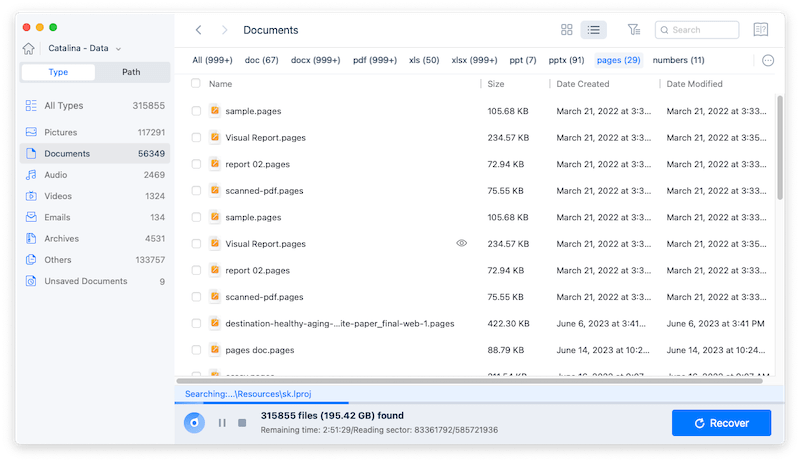This screenshot has height=462, width=800.
Task: Open the filter funnel options
Action: 634,30
